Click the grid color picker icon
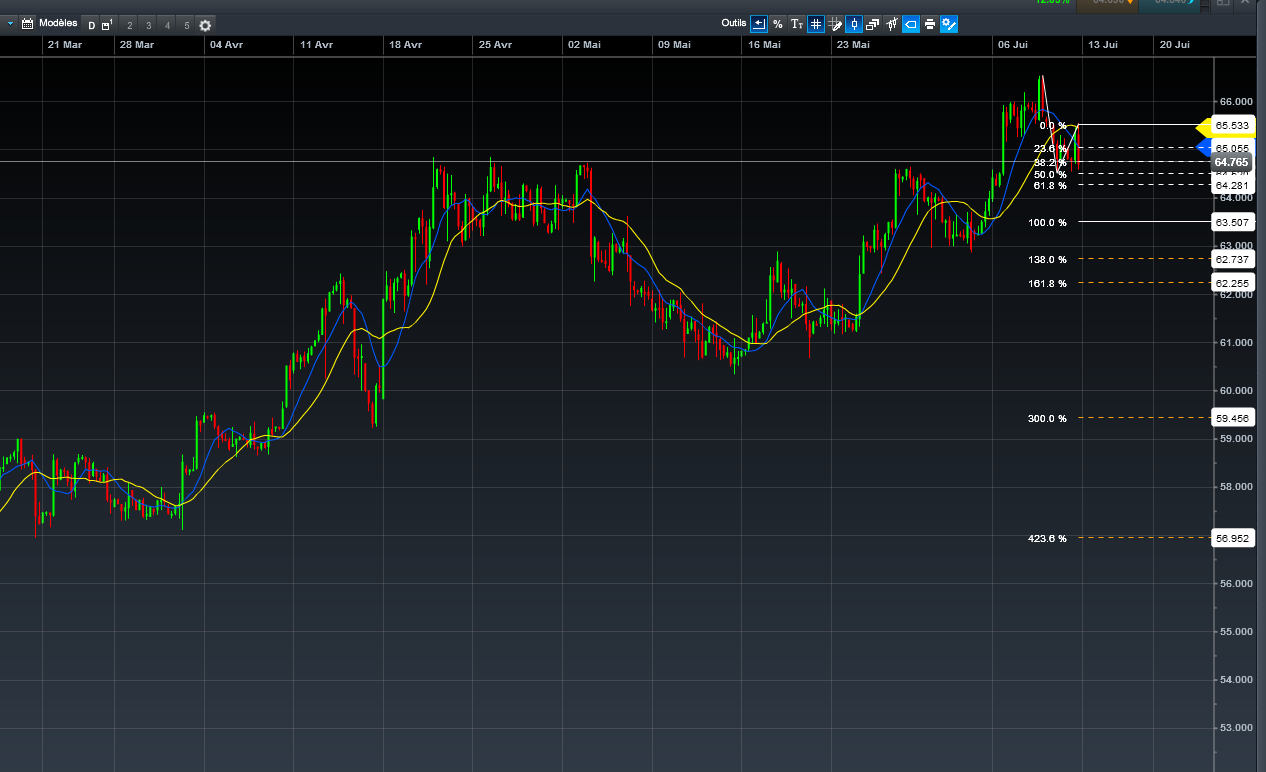 click(x=835, y=24)
